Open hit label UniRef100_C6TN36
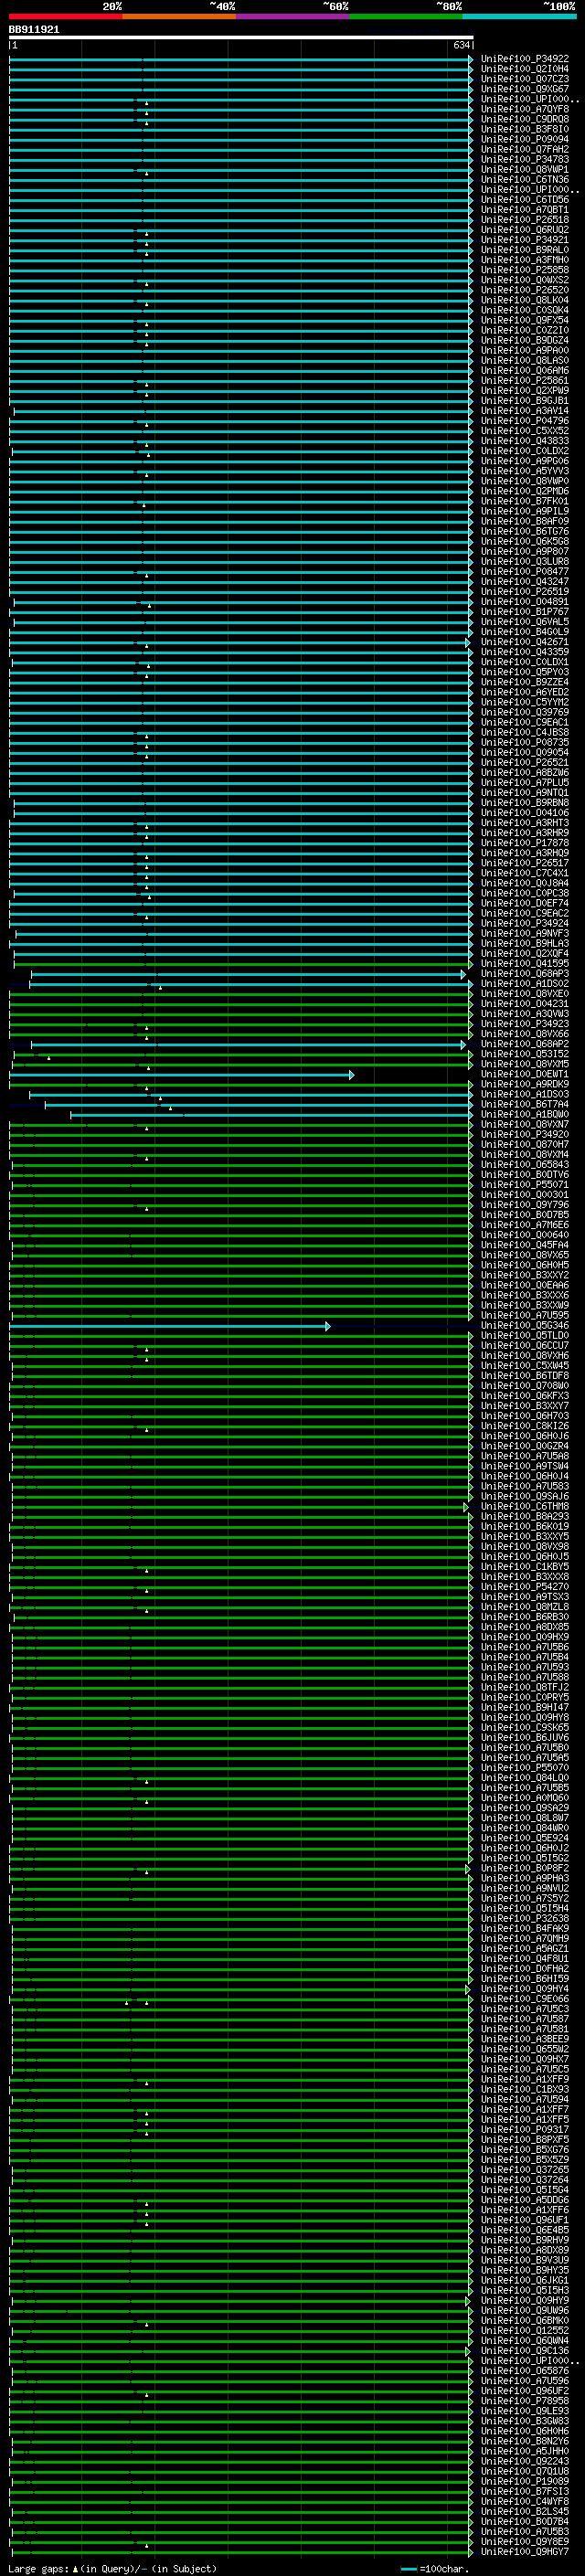The width and height of the screenshot is (585, 2576). pos(525,179)
